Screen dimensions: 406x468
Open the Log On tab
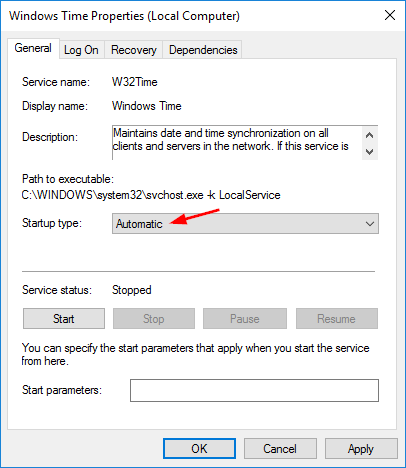81,50
